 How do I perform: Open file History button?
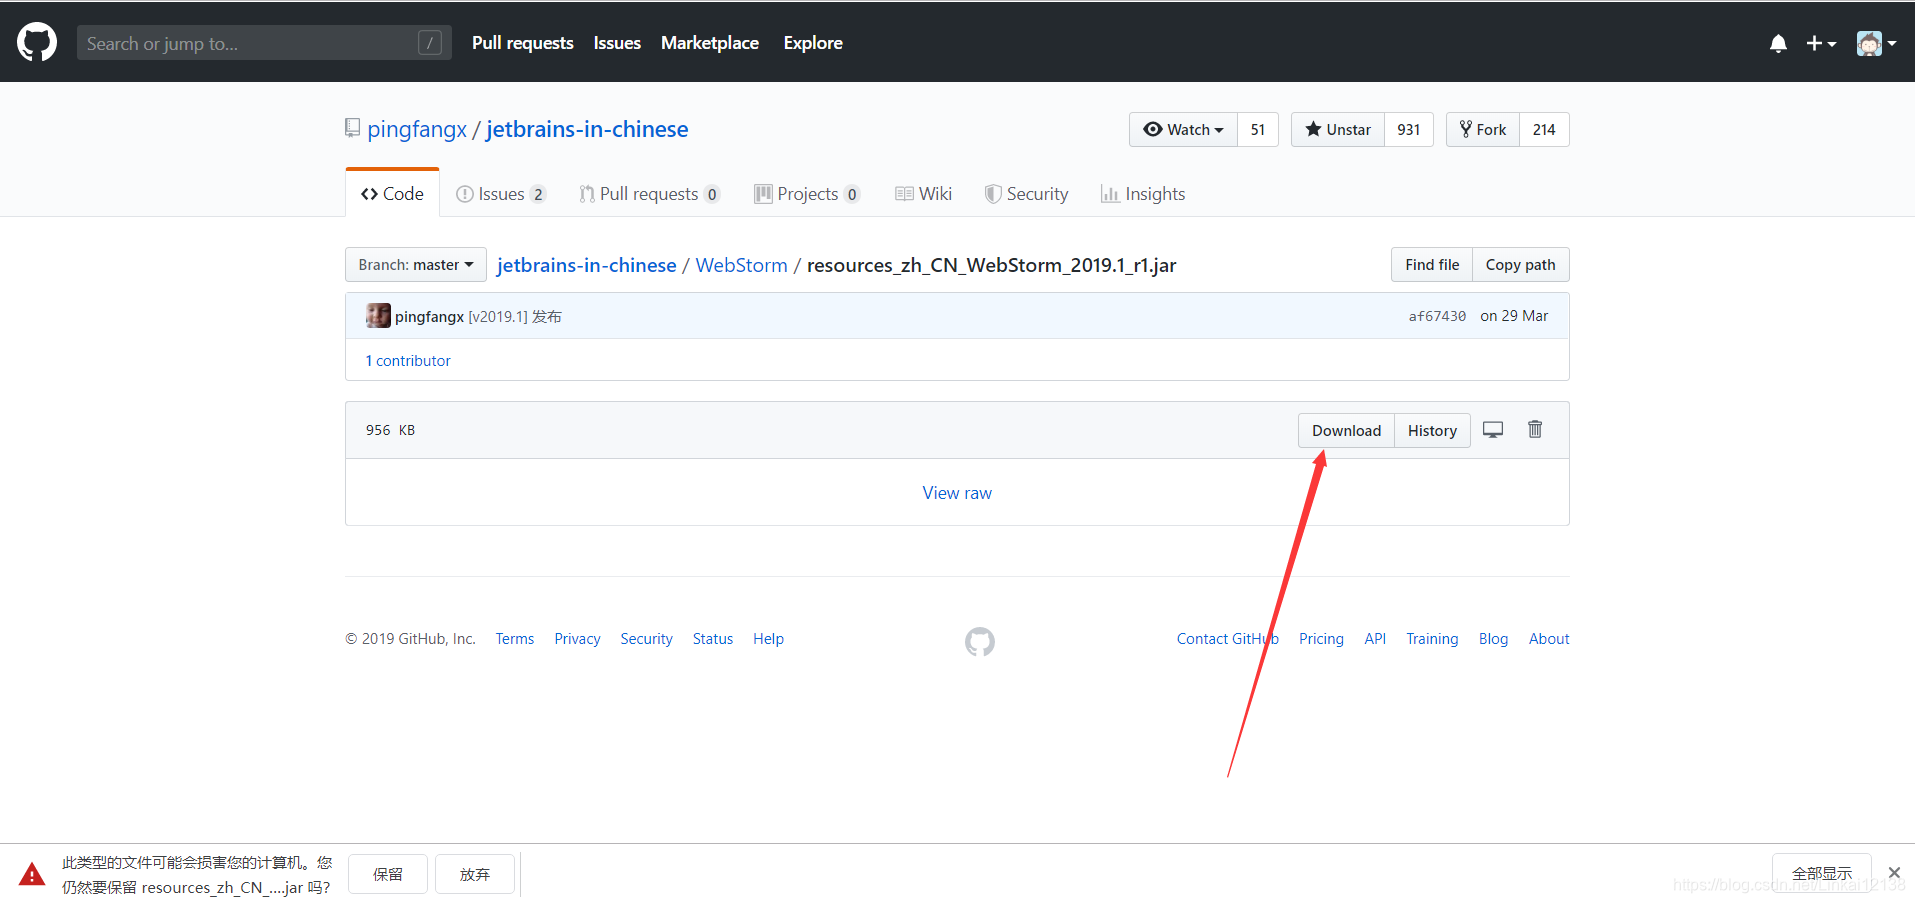click(x=1432, y=431)
